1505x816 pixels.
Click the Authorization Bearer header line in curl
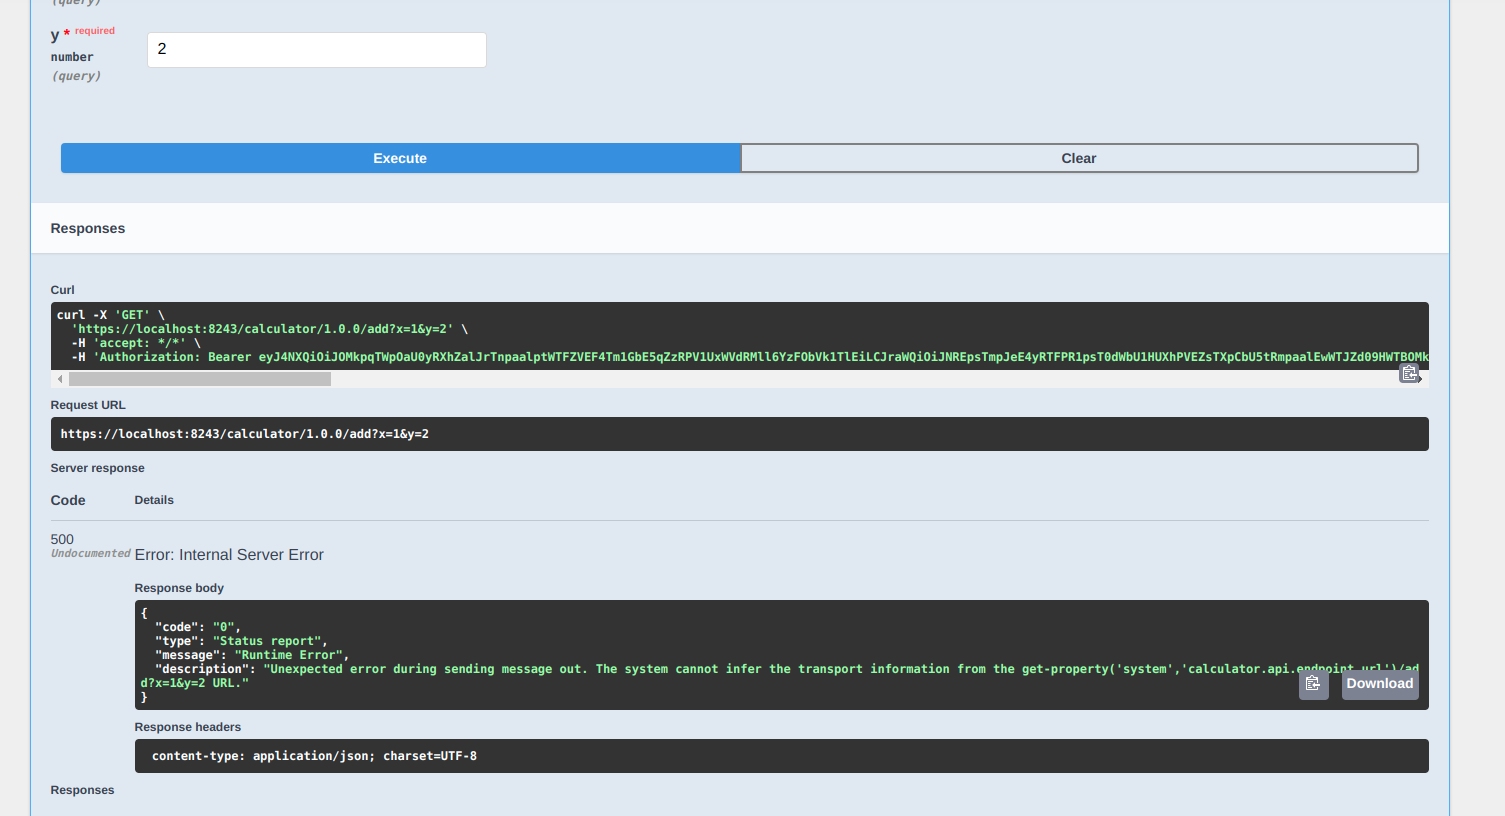click(x=750, y=357)
